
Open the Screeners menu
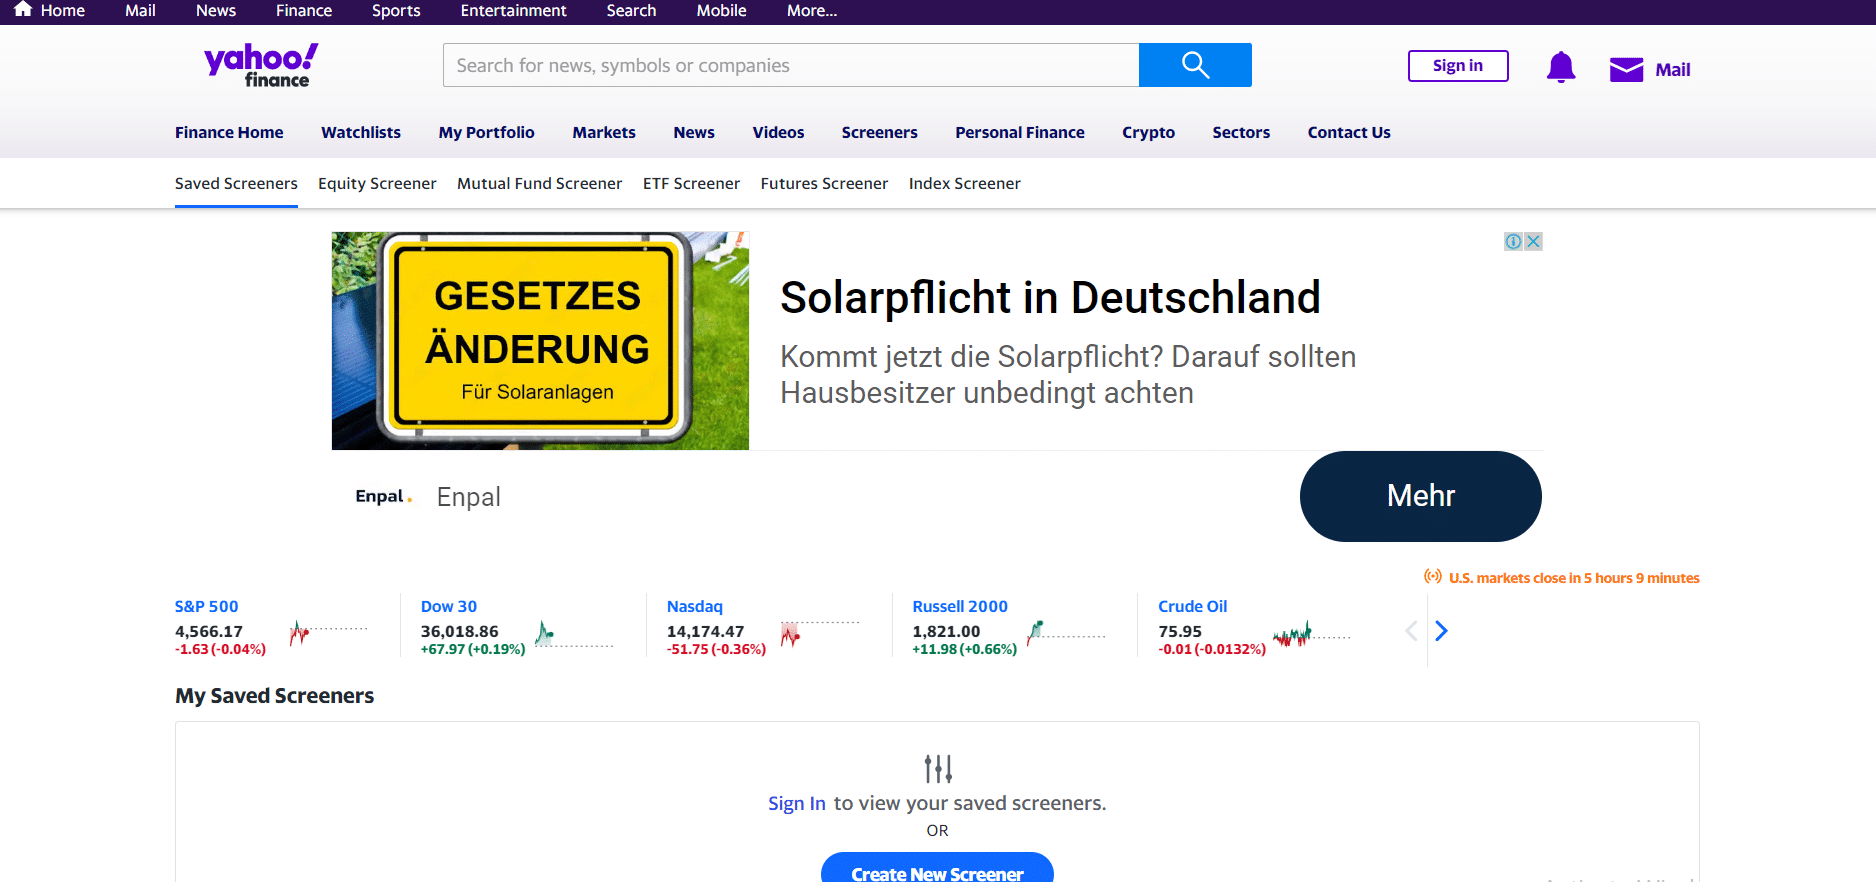click(880, 132)
